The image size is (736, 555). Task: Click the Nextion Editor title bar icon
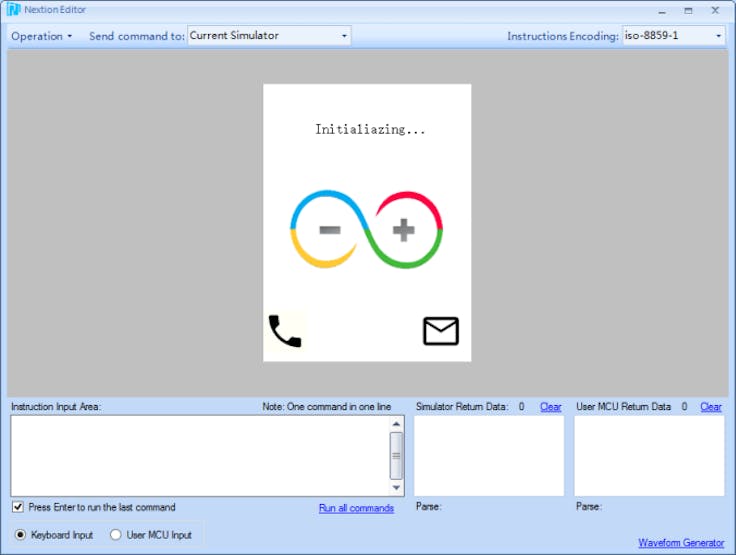pyautogui.click(x=14, y=10)
